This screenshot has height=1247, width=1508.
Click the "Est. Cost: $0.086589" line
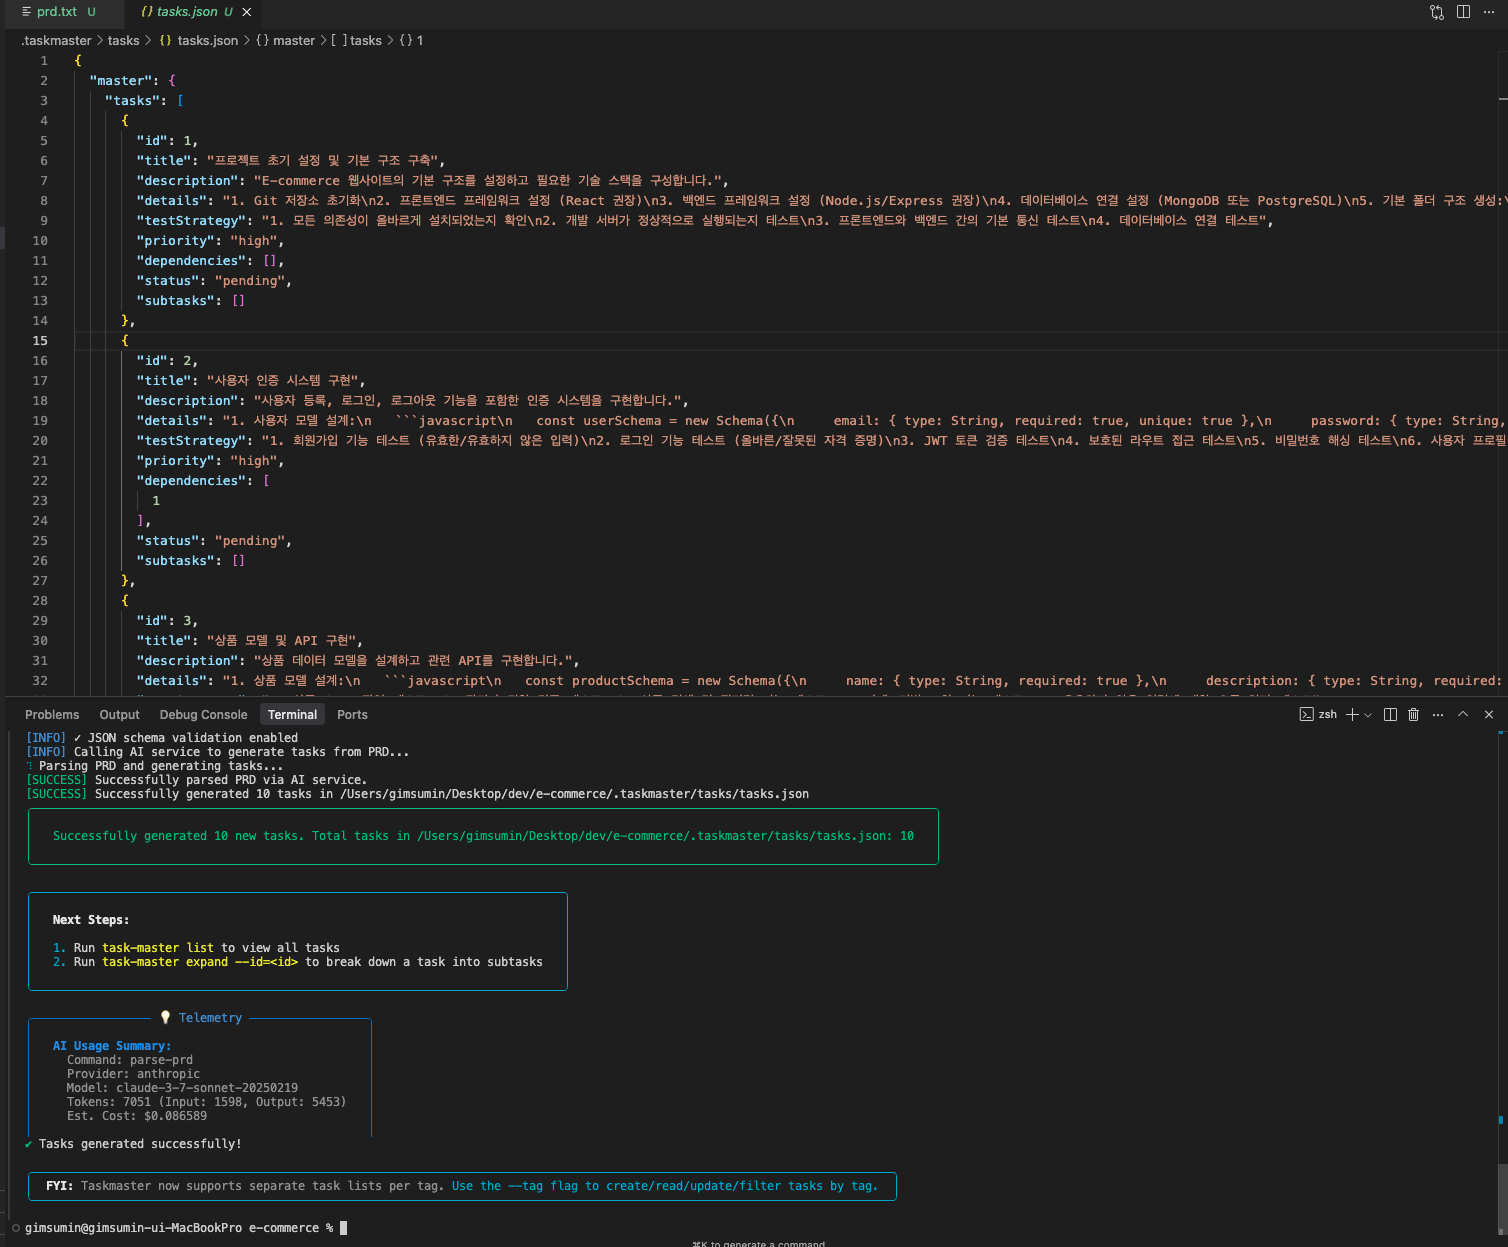pos(137,1116)
